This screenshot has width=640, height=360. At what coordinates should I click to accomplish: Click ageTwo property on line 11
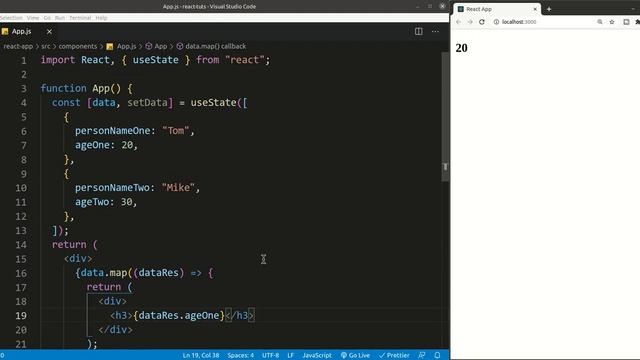pyautogui.click(x=92, y=202)
